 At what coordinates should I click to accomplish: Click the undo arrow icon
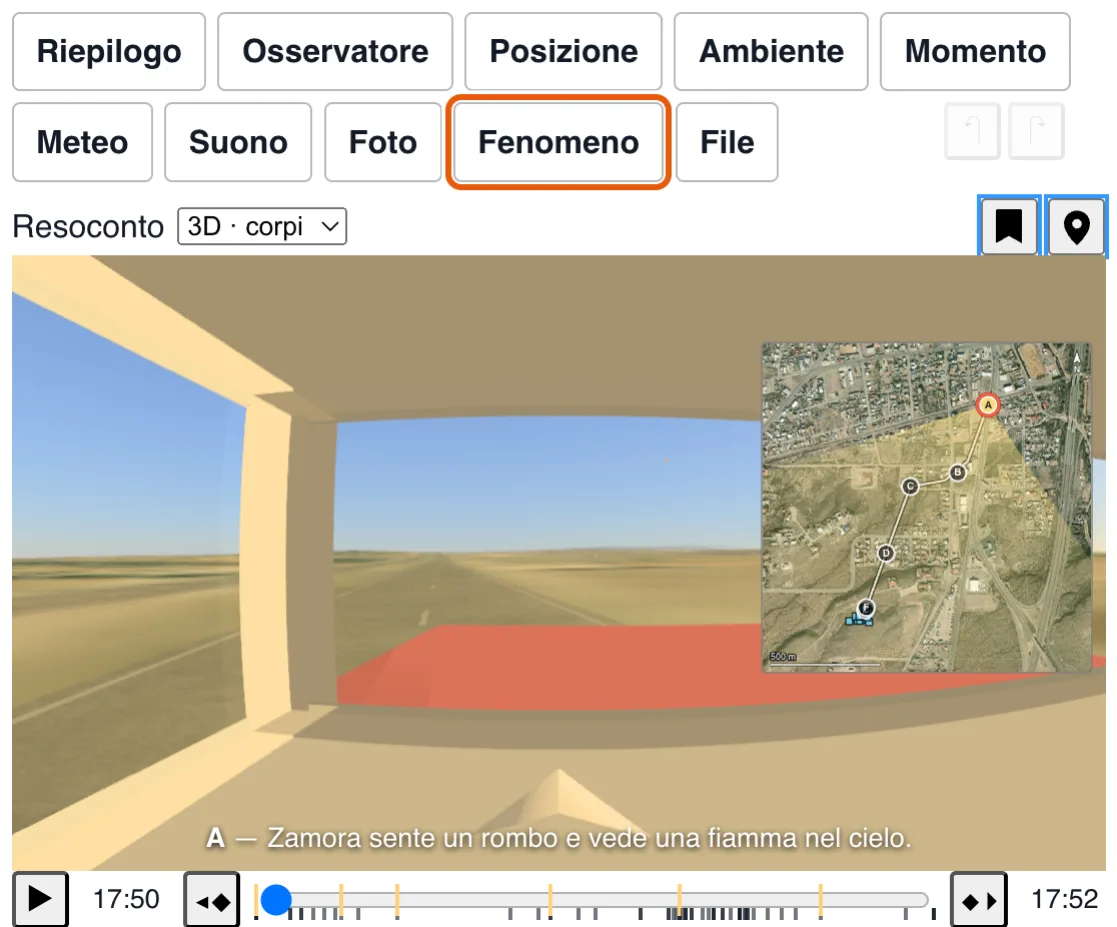click(972, 131)
